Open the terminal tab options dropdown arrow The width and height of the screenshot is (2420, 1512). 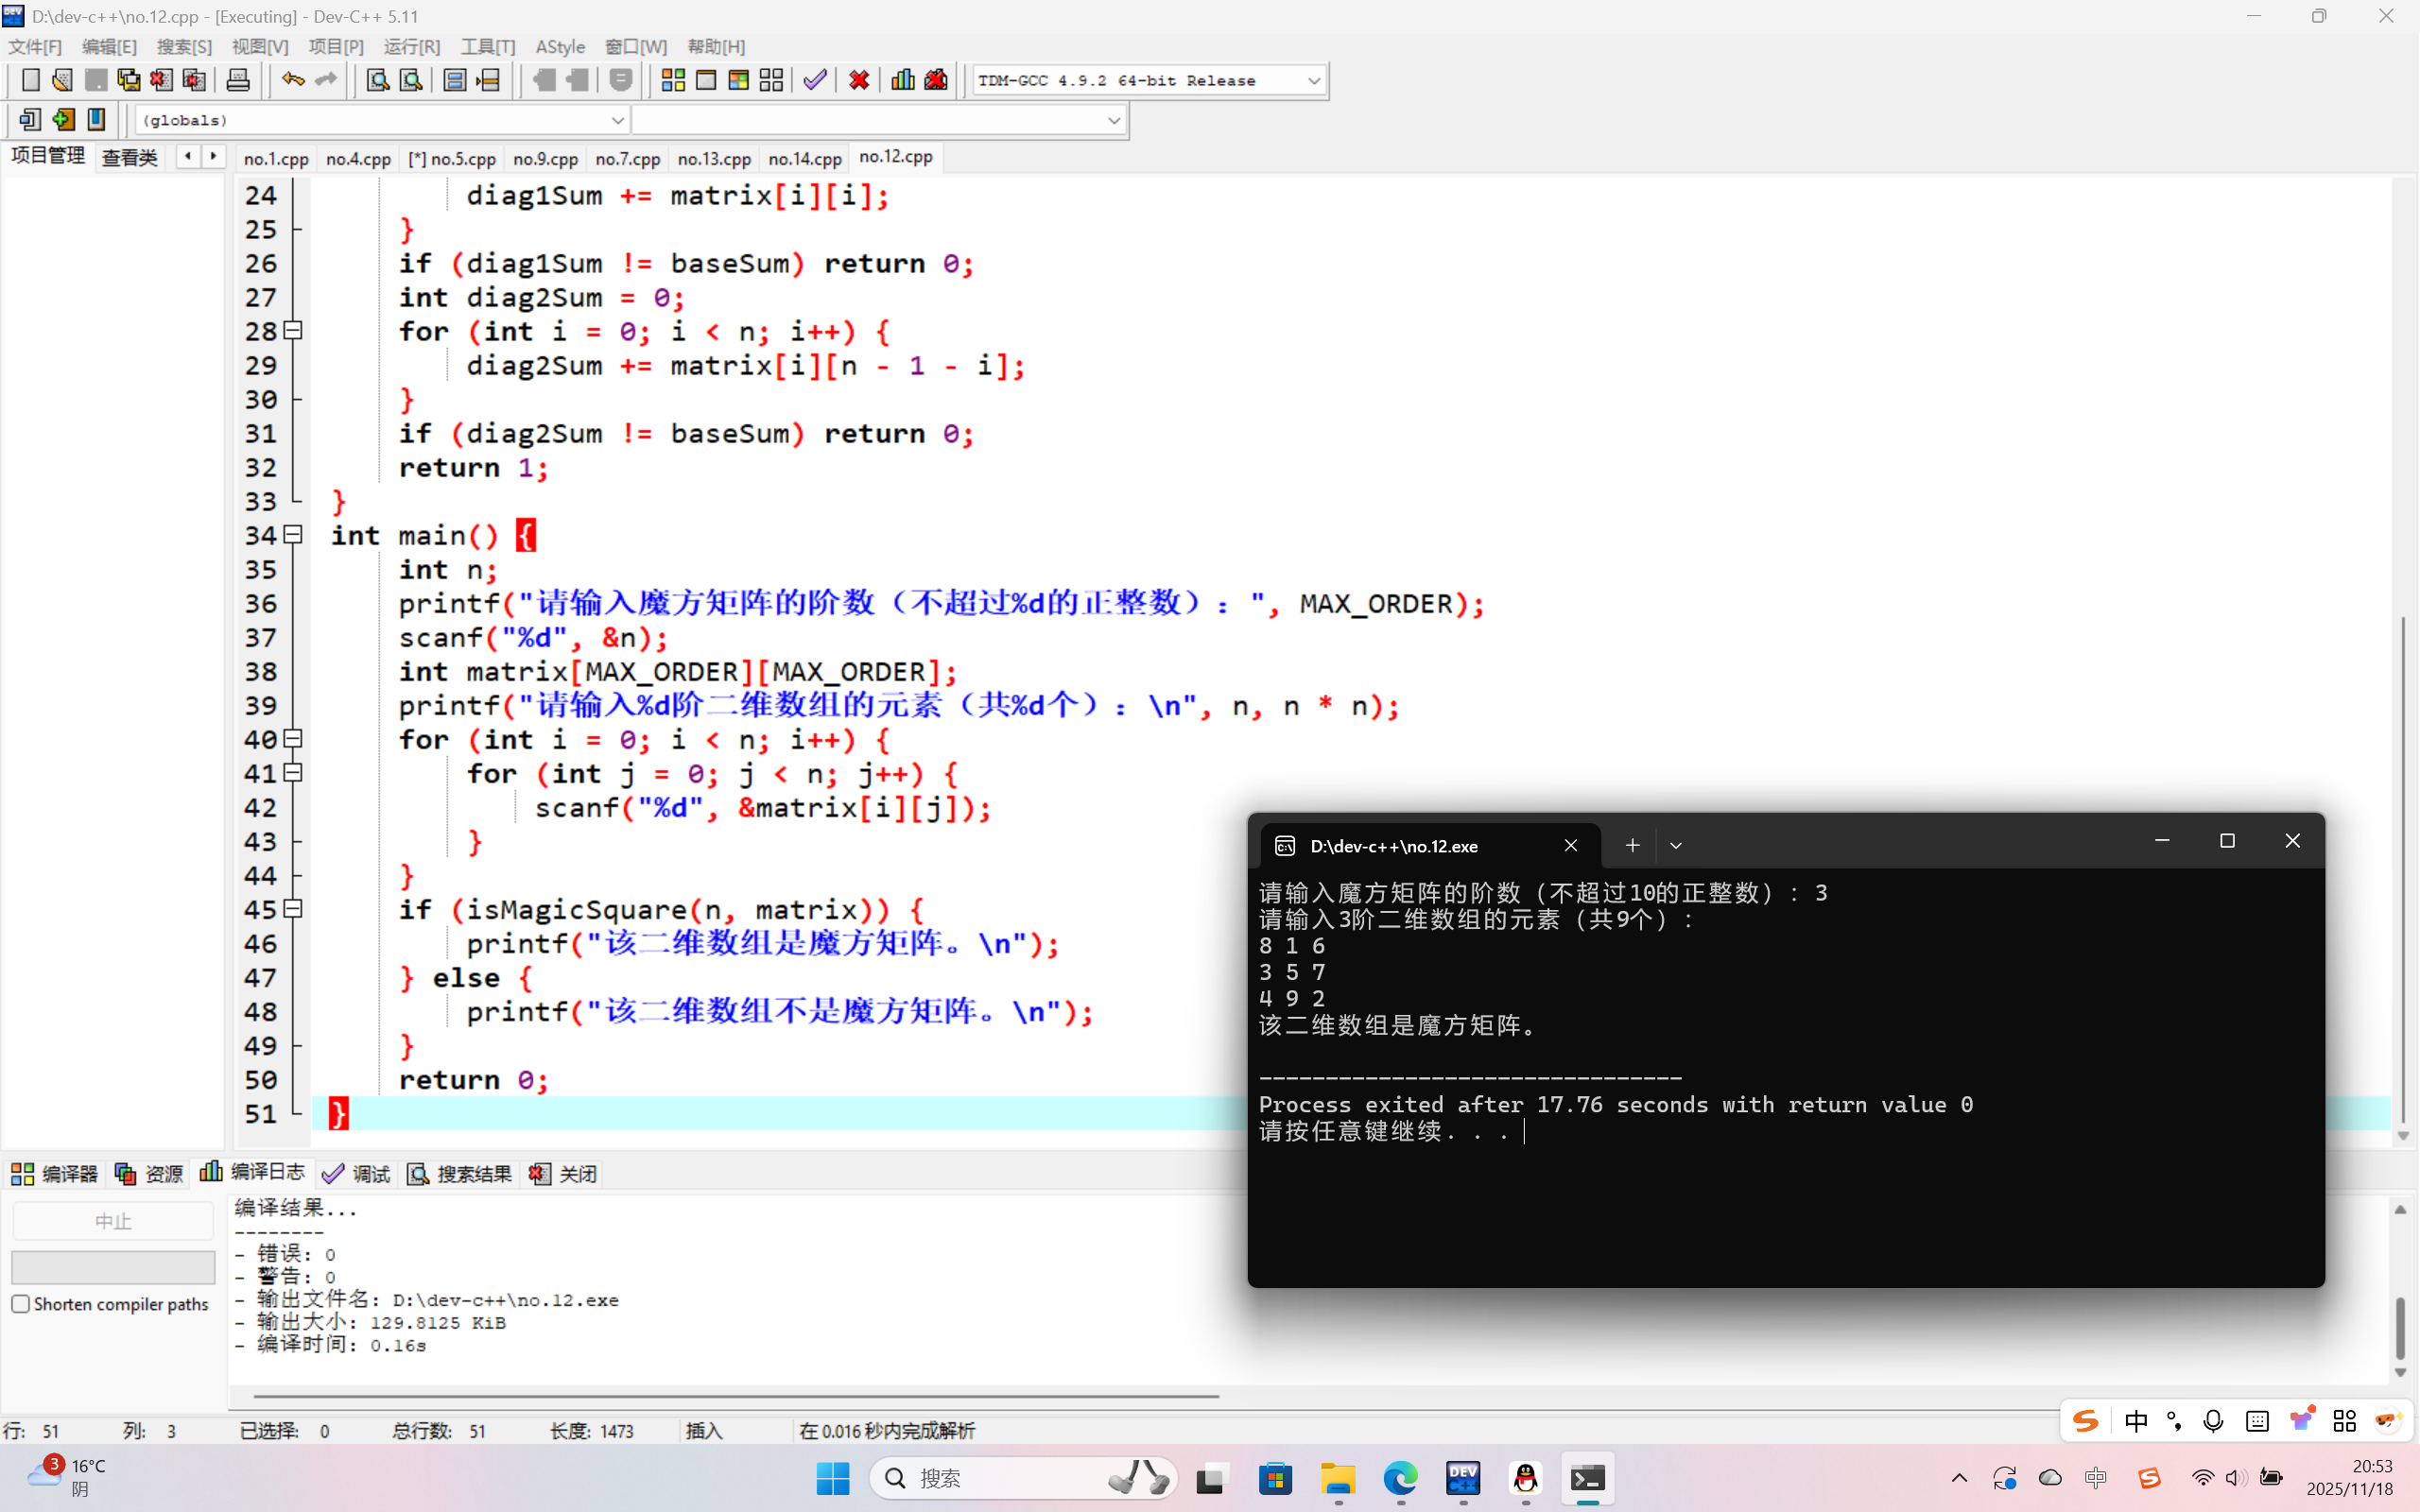click(x=1676, y=846)
